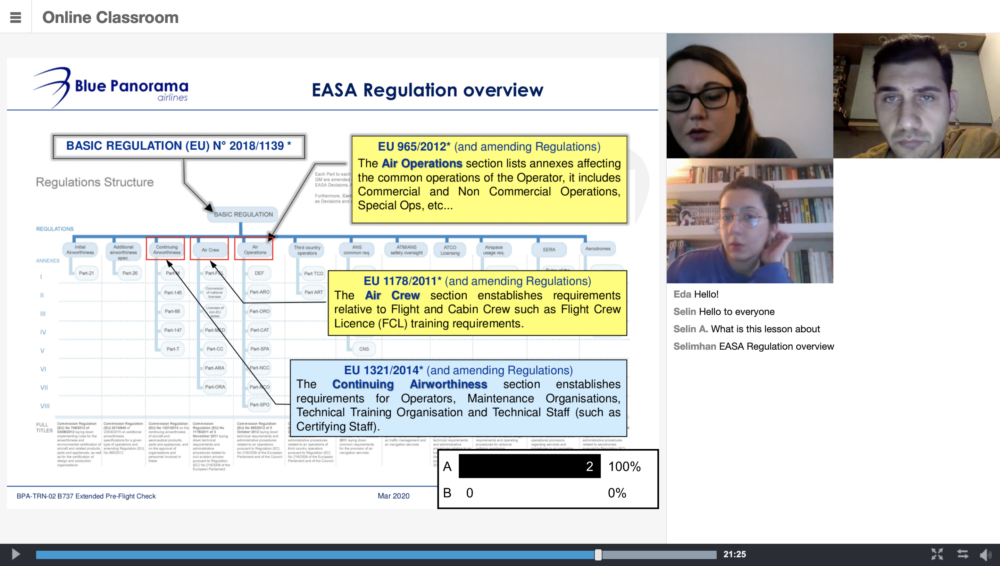Image resolution: width=1000 pixels, height=566 pixels.
Task: Click the EU 1321/2014 Continuing Airworthiness note
Action: (458, 398)
